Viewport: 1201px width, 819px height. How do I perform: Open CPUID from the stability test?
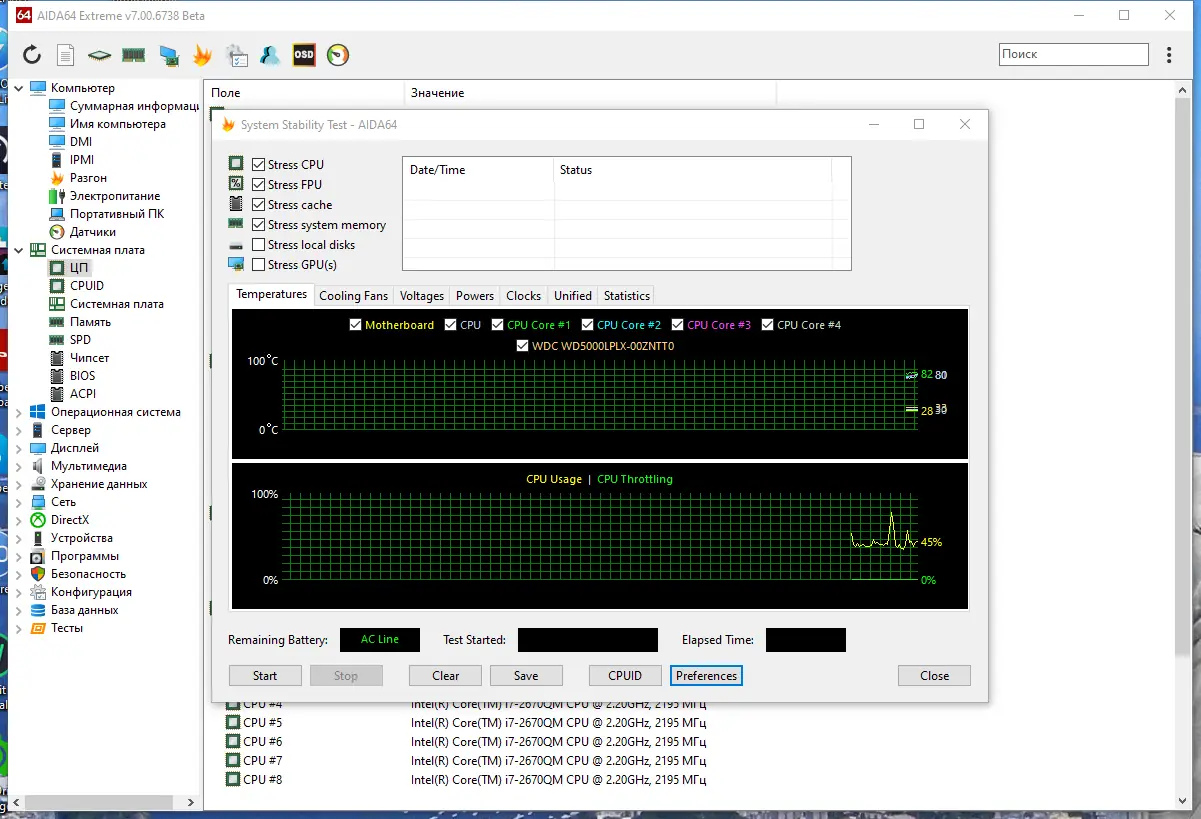pyautogui.click(x=626, y=676)
